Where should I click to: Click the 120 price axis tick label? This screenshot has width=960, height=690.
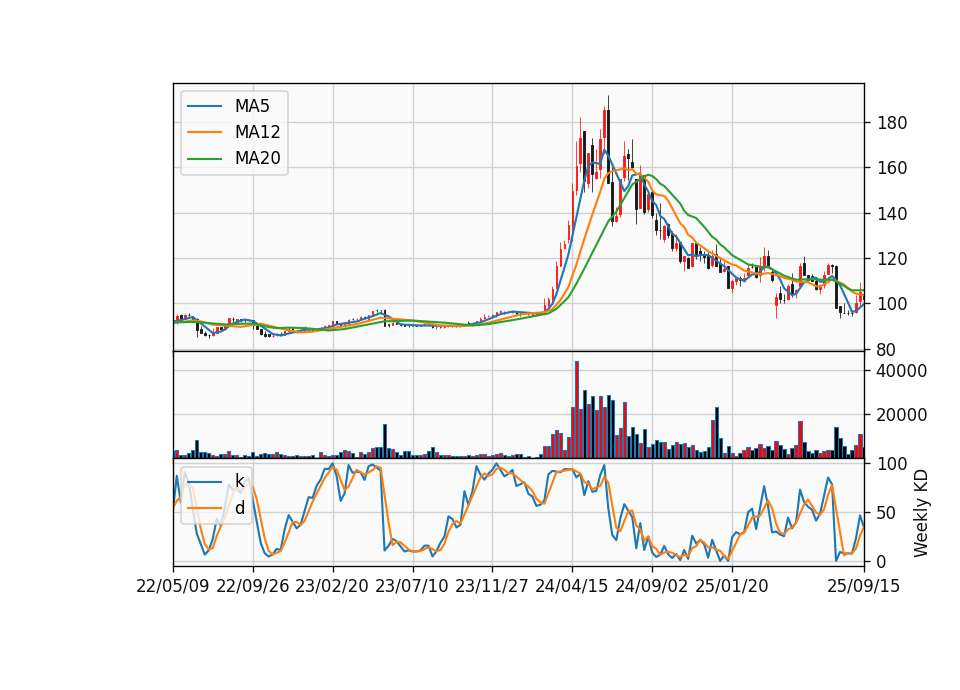(892, 259)
